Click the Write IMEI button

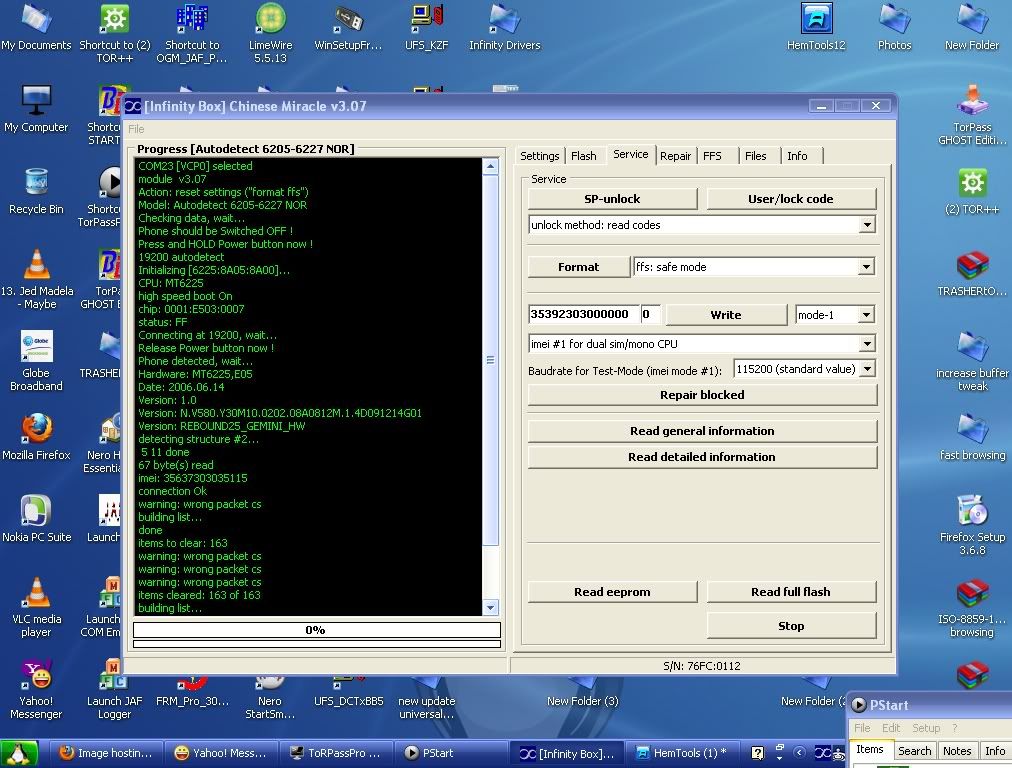726,315
